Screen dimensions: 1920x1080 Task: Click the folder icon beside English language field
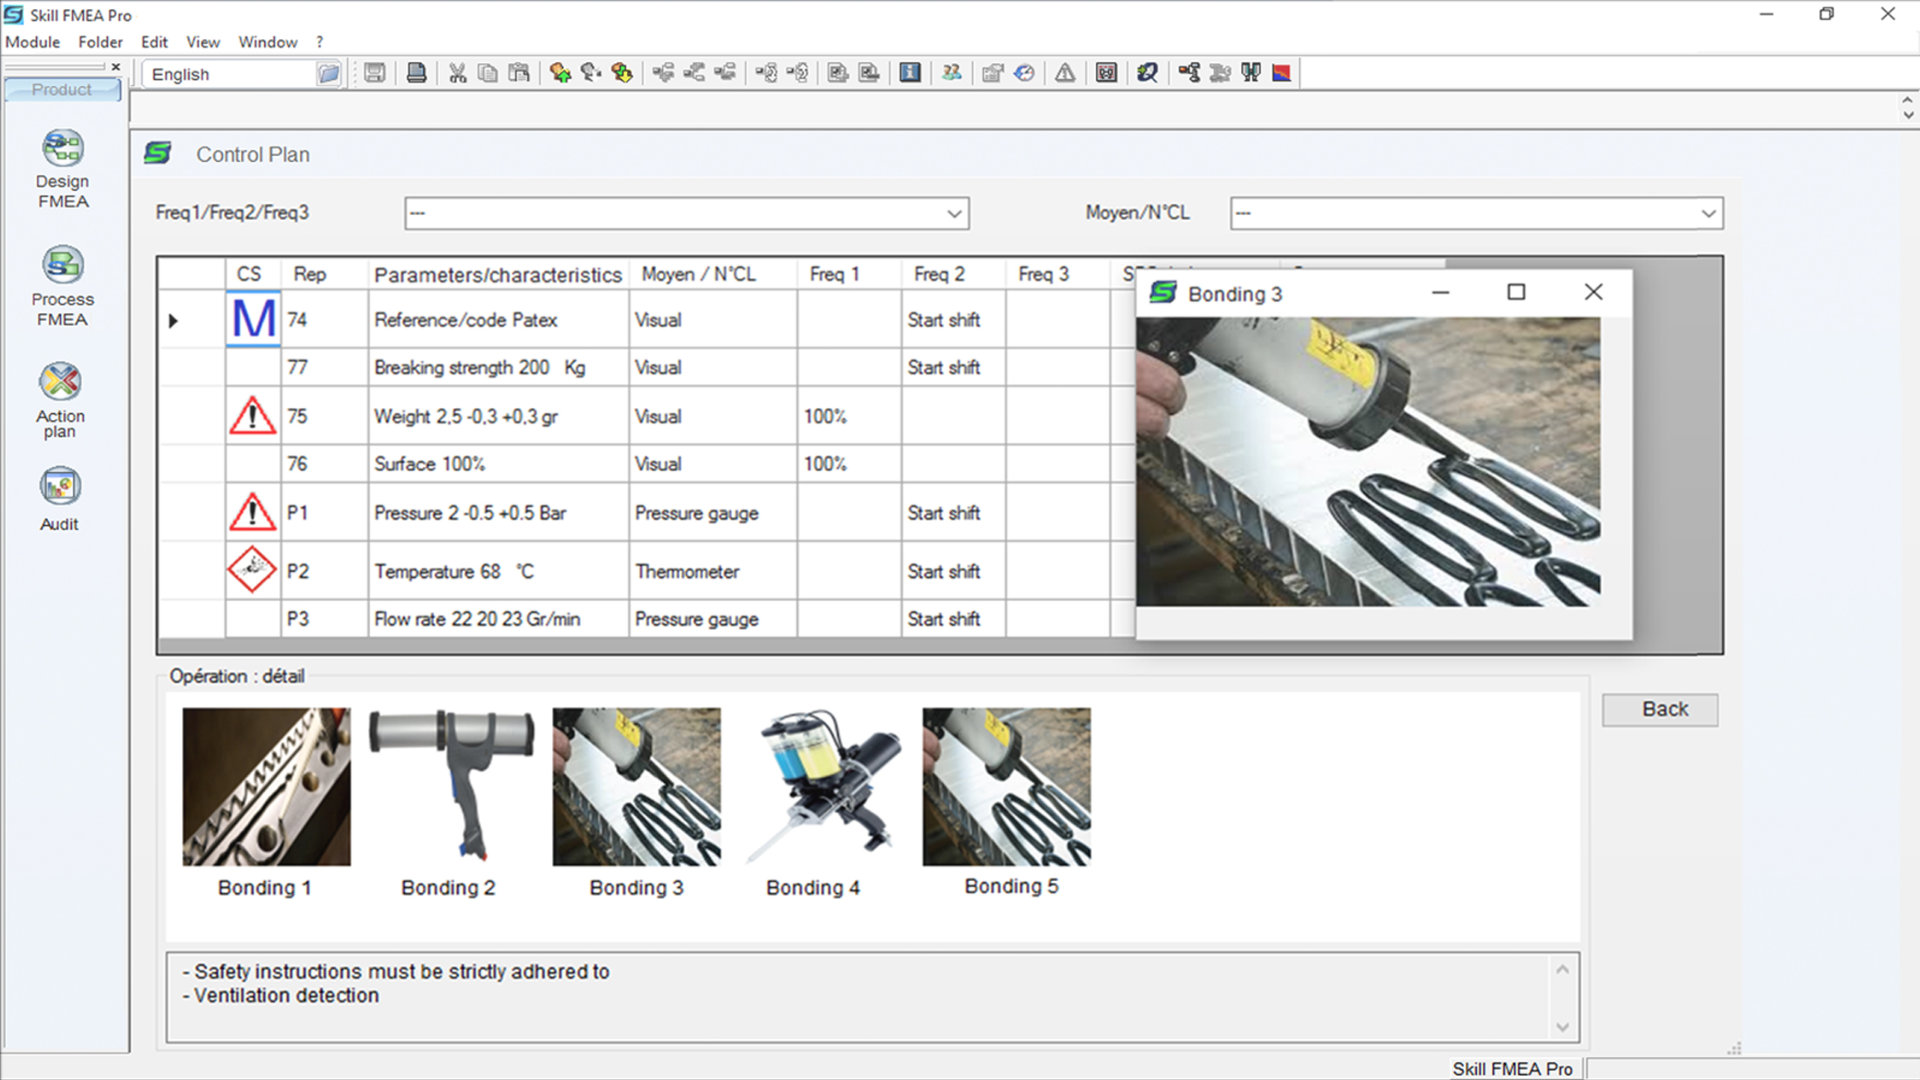pyautogui.click(x=328, y=74)
